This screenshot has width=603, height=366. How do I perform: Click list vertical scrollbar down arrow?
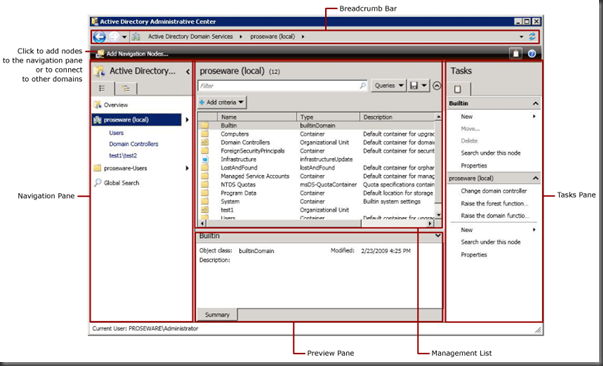pyautogui.click(x=438, y=215)
